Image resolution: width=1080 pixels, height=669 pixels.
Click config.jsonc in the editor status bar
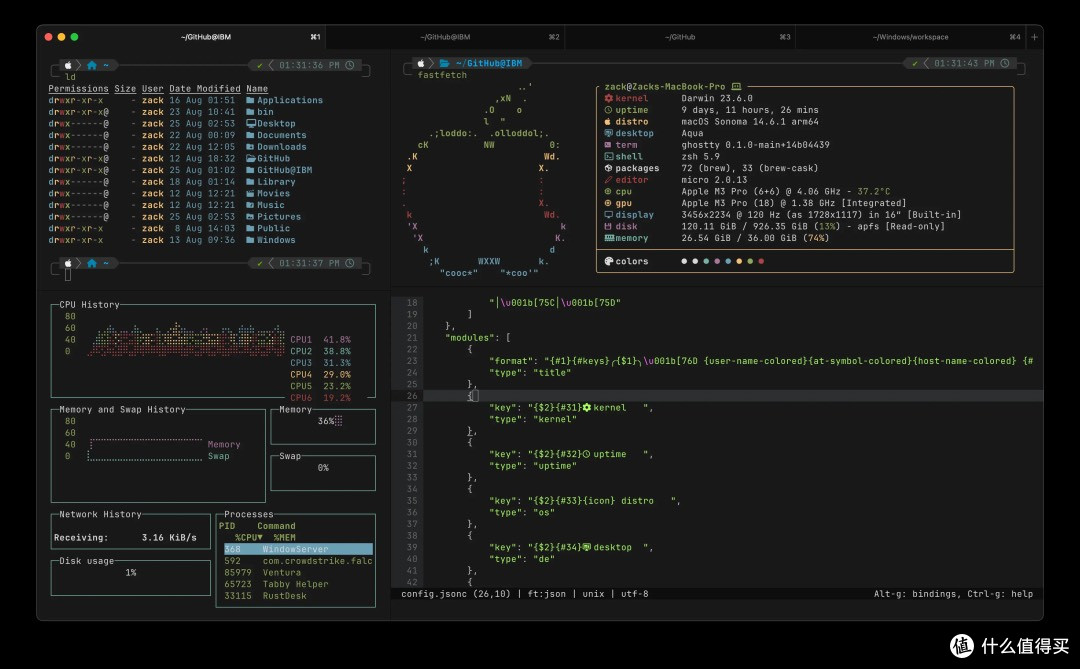tap(434, 594)
